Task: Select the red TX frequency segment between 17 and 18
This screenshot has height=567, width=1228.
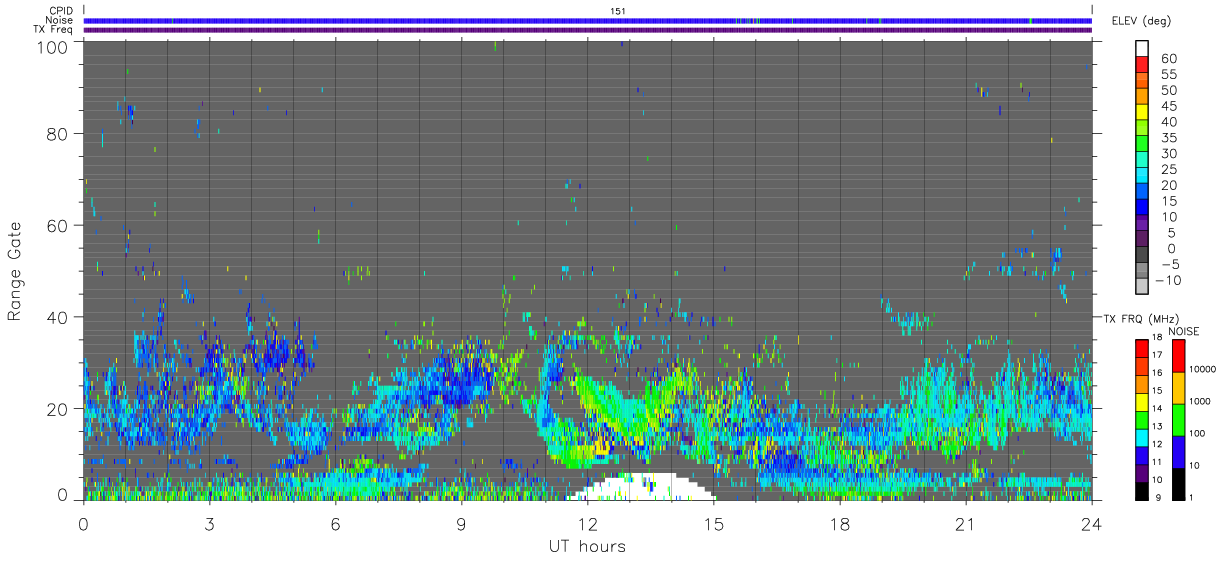Action: point(1142,348)
